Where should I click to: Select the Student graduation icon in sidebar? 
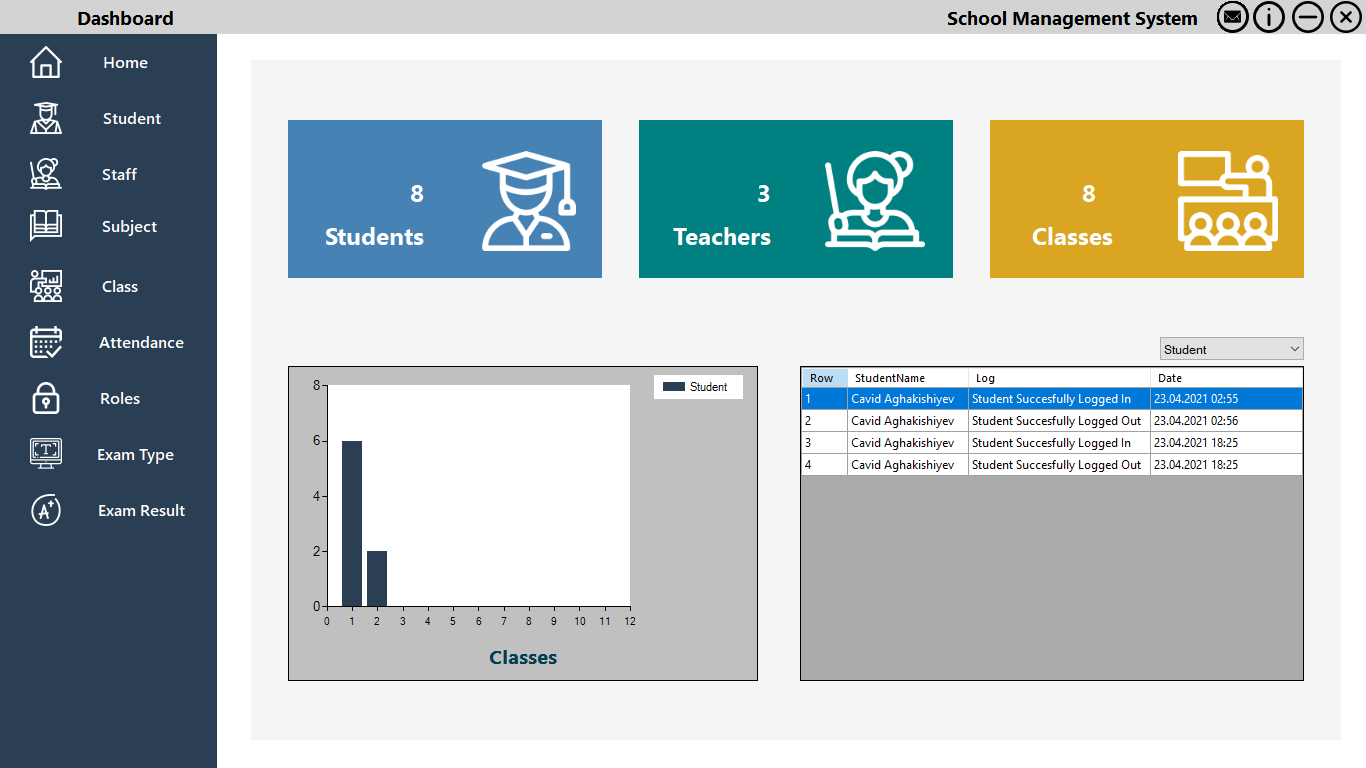coord(45,118)
